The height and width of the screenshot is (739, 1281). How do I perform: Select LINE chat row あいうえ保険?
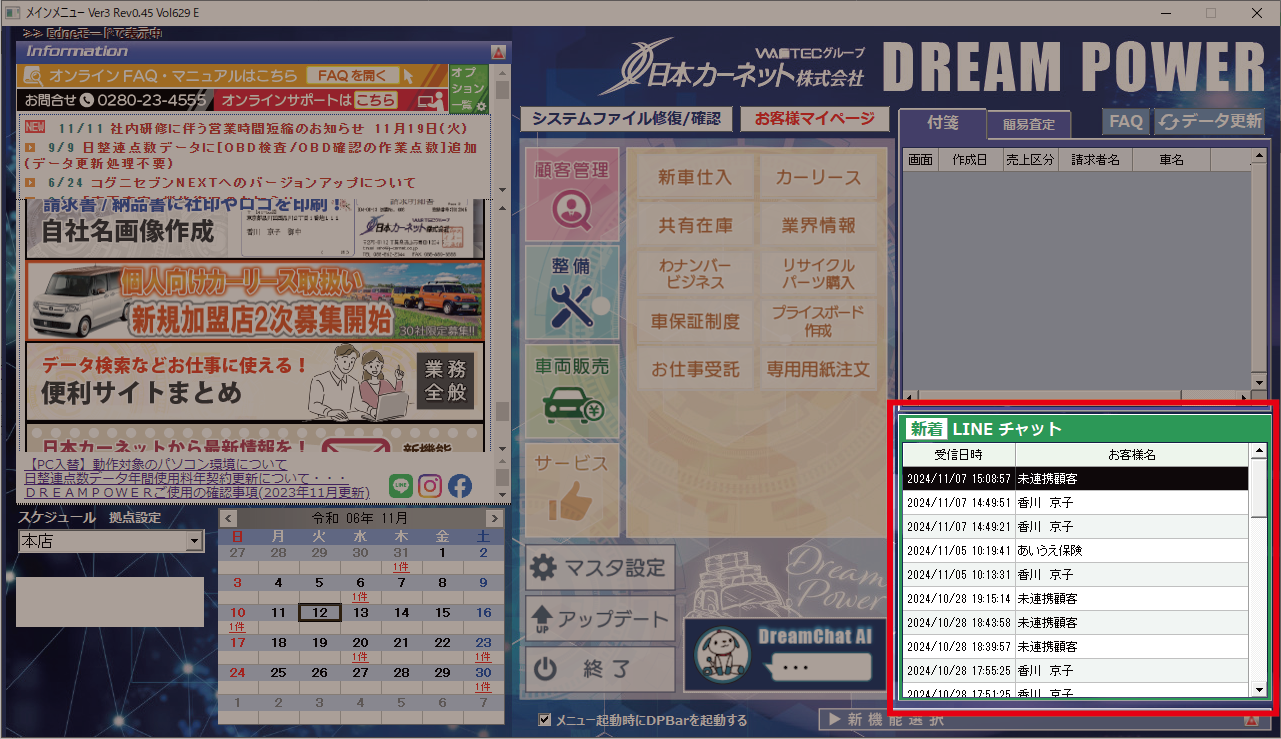1075,551
